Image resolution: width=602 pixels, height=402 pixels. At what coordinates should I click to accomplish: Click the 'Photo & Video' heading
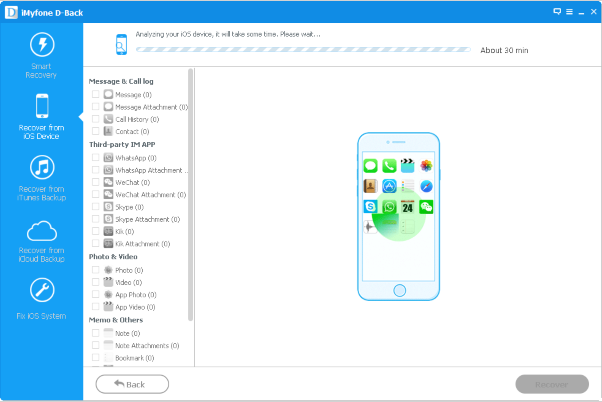(113, 257)
